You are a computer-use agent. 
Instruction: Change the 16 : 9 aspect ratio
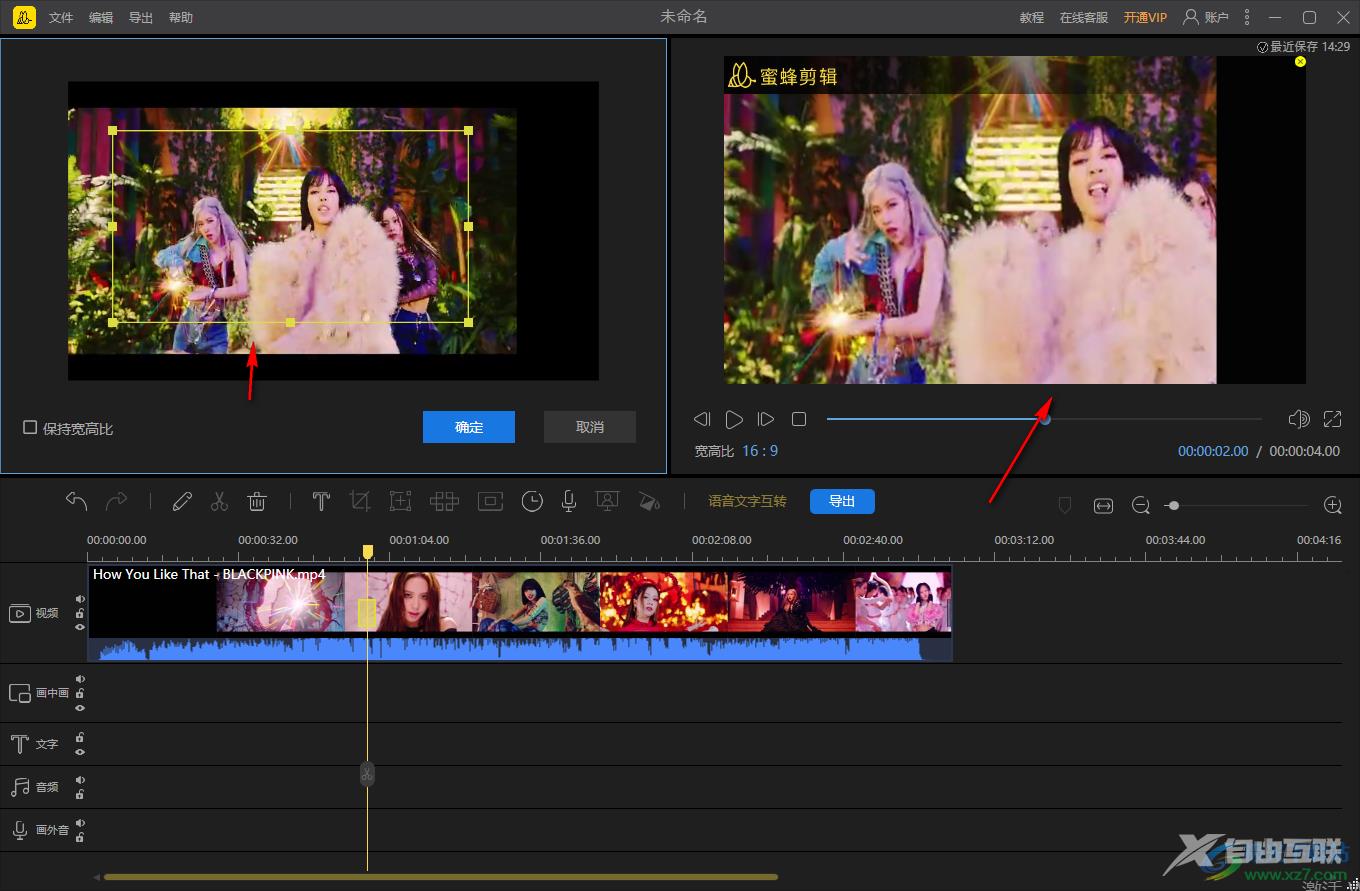tap(760, 451)
